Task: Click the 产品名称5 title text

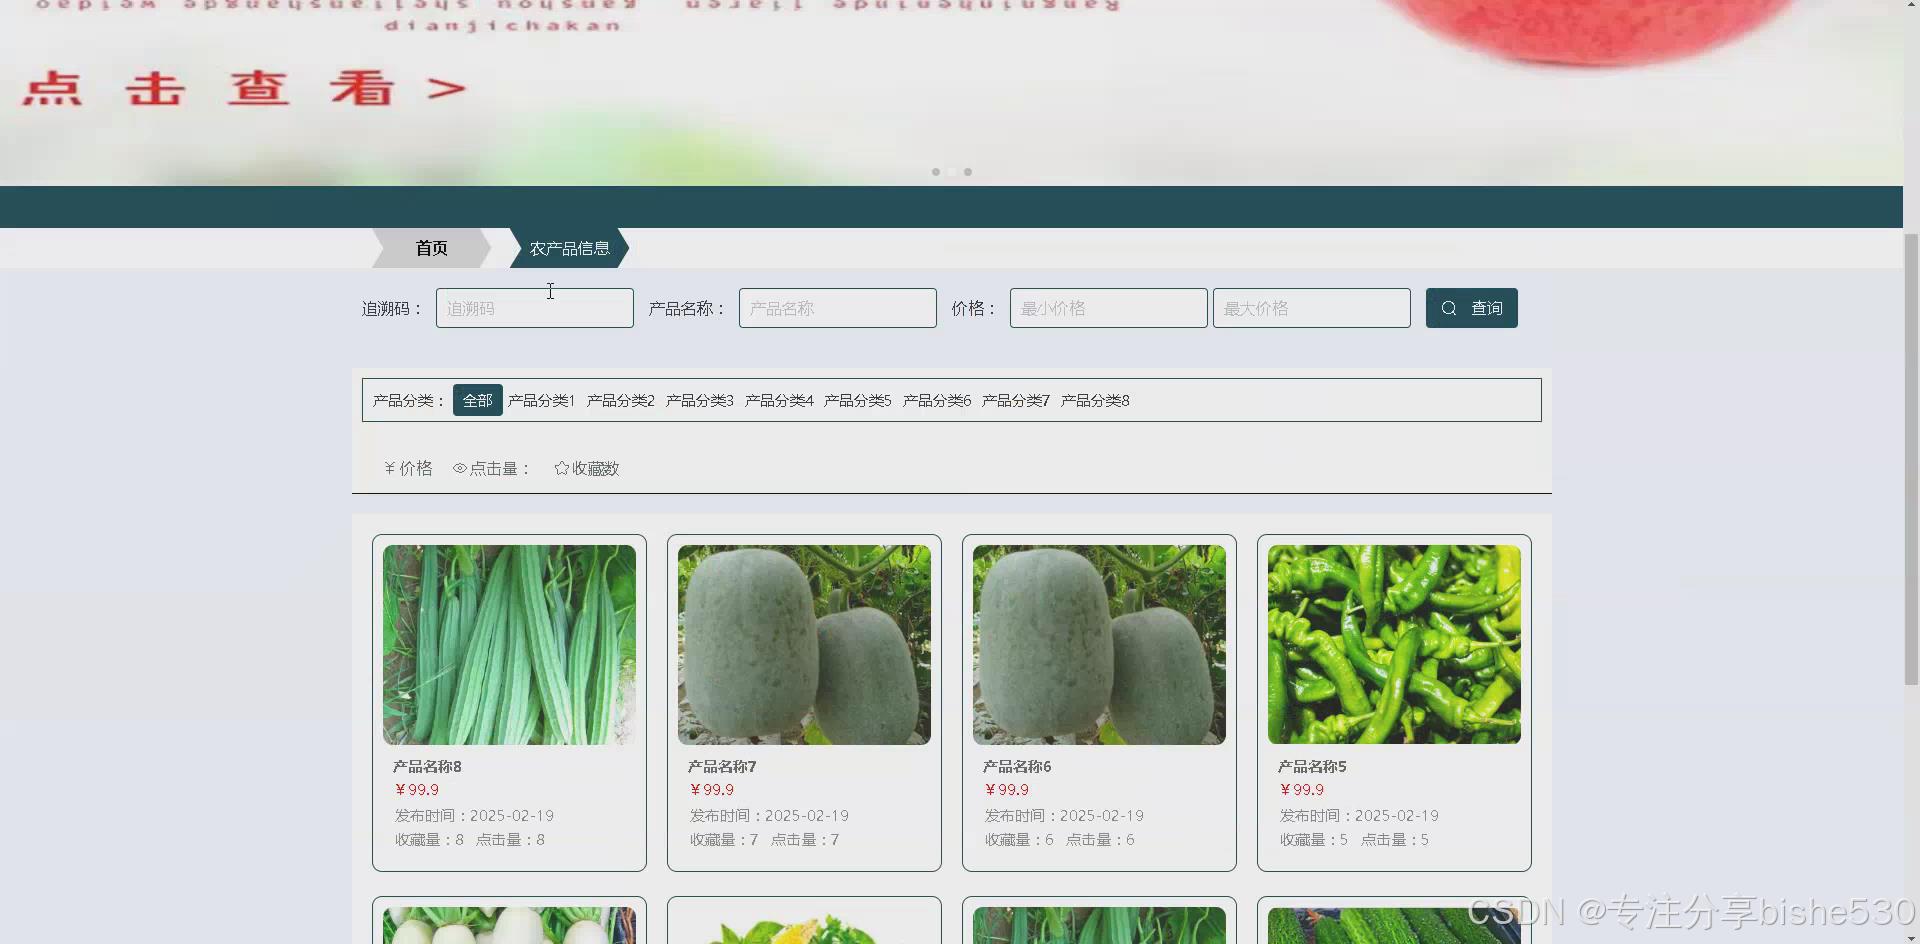Action: coord(1312,767)
